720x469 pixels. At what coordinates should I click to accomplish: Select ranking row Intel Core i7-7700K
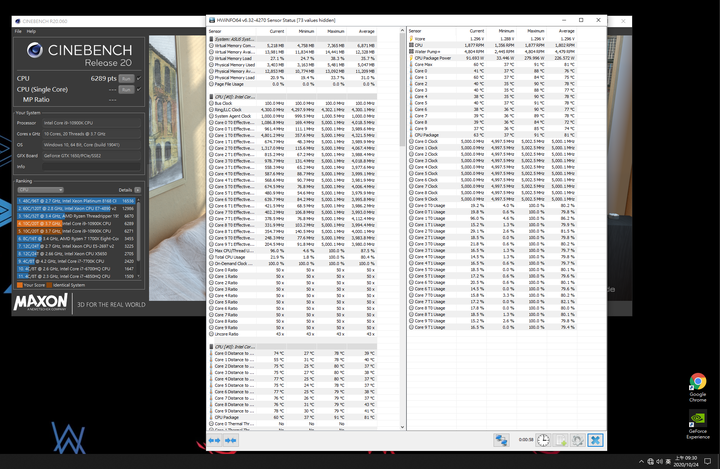[76, 261]
